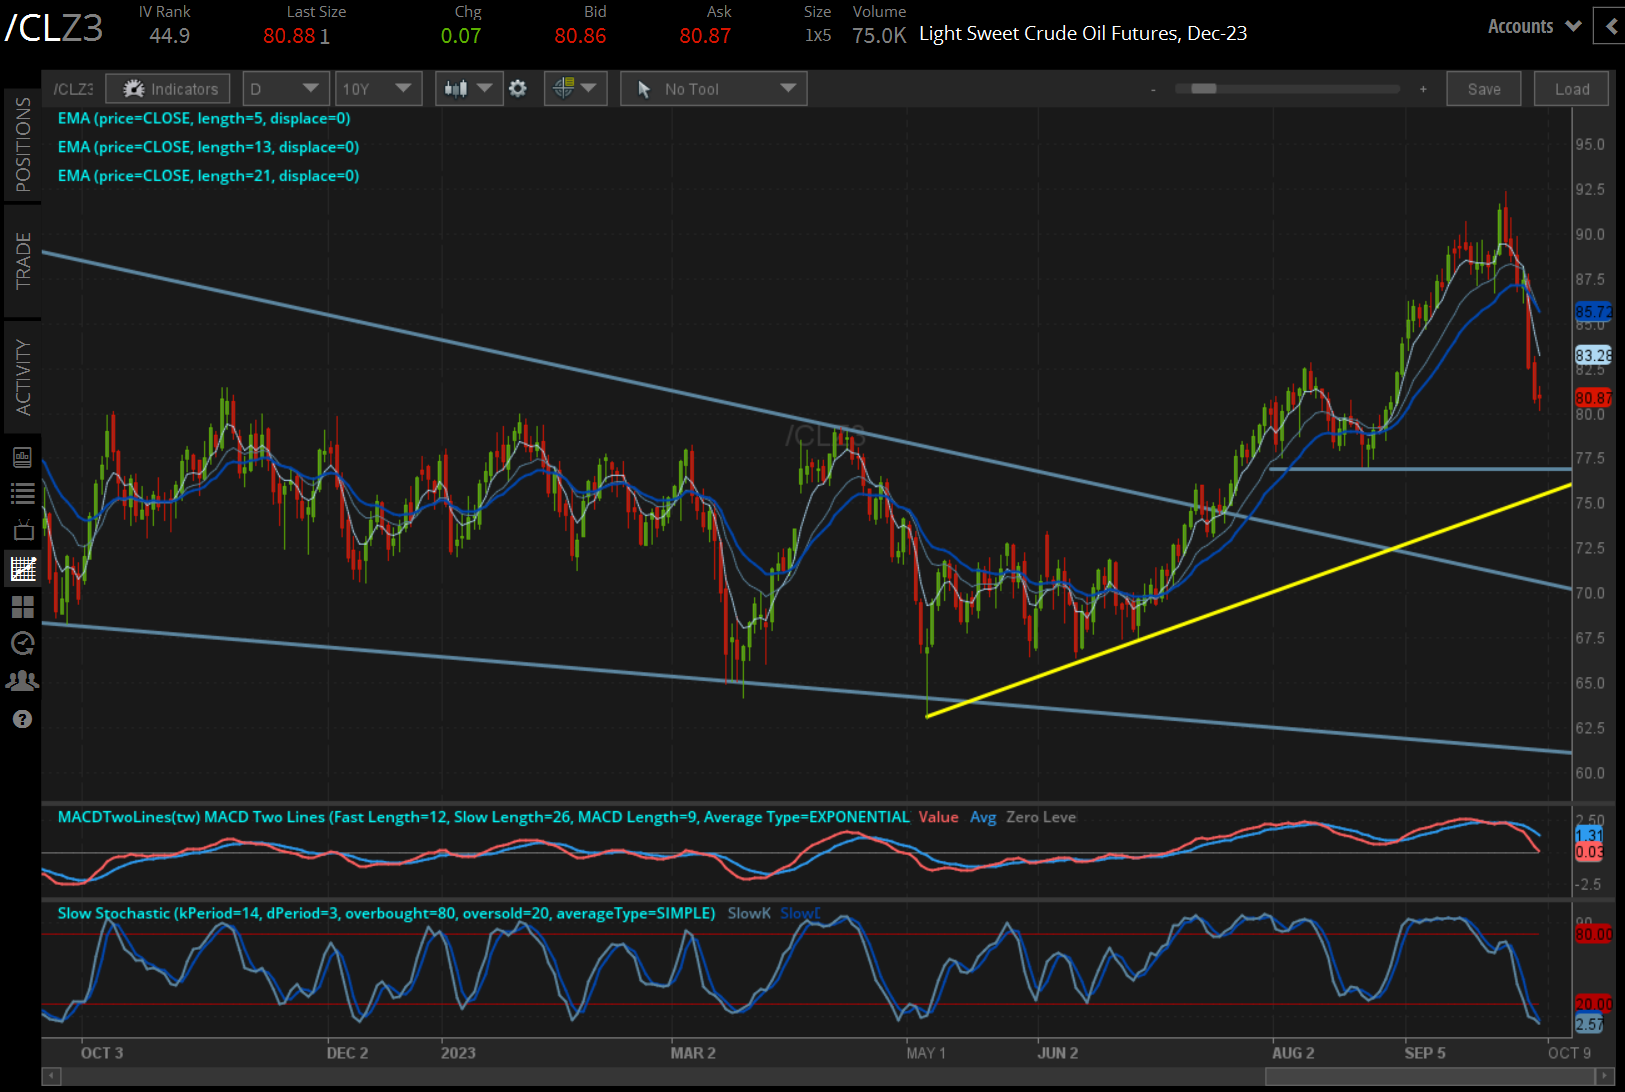Click the Volume value 75.0K
The width and height of the screenshot is (1625, 1092).
(879, 36)
